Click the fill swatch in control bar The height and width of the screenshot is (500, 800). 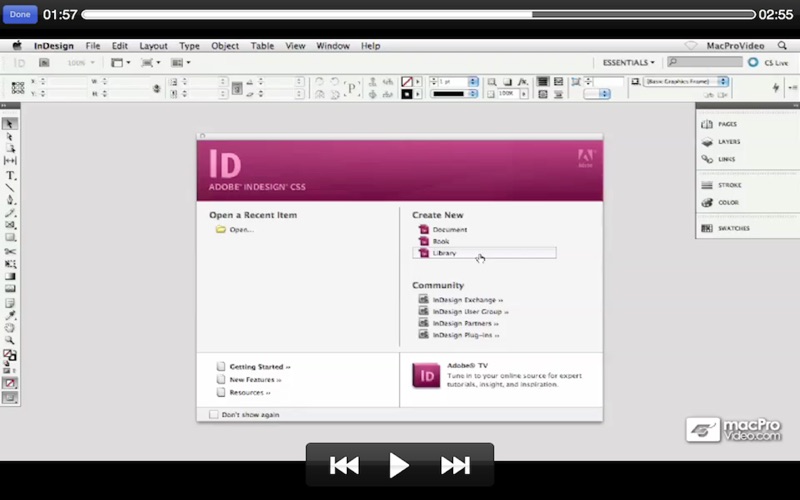pyautogui.click(x=407, y=82)
